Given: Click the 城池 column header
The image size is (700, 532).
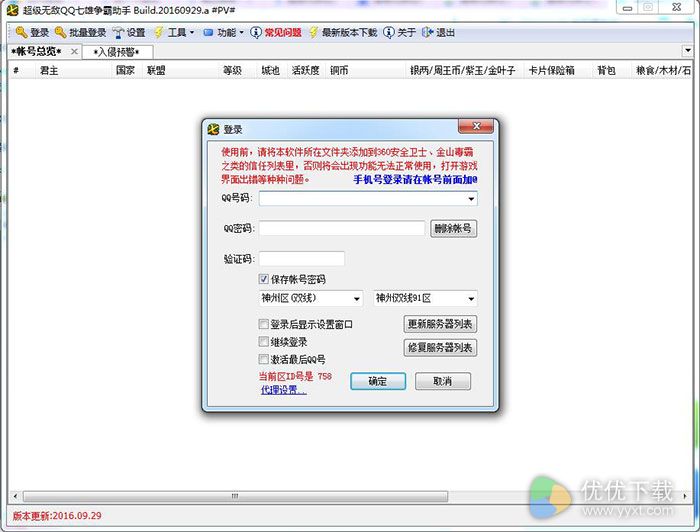Looking at the screenshot, I should click(271, 70).
